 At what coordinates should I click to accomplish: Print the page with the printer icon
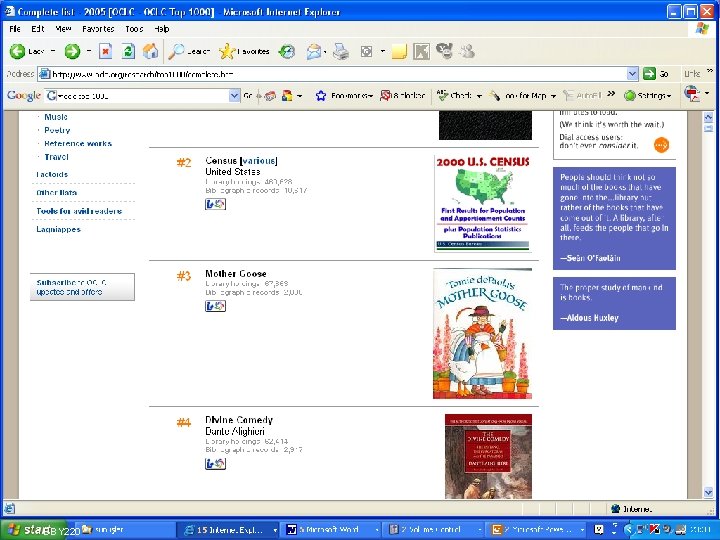(x=341, y=51)
